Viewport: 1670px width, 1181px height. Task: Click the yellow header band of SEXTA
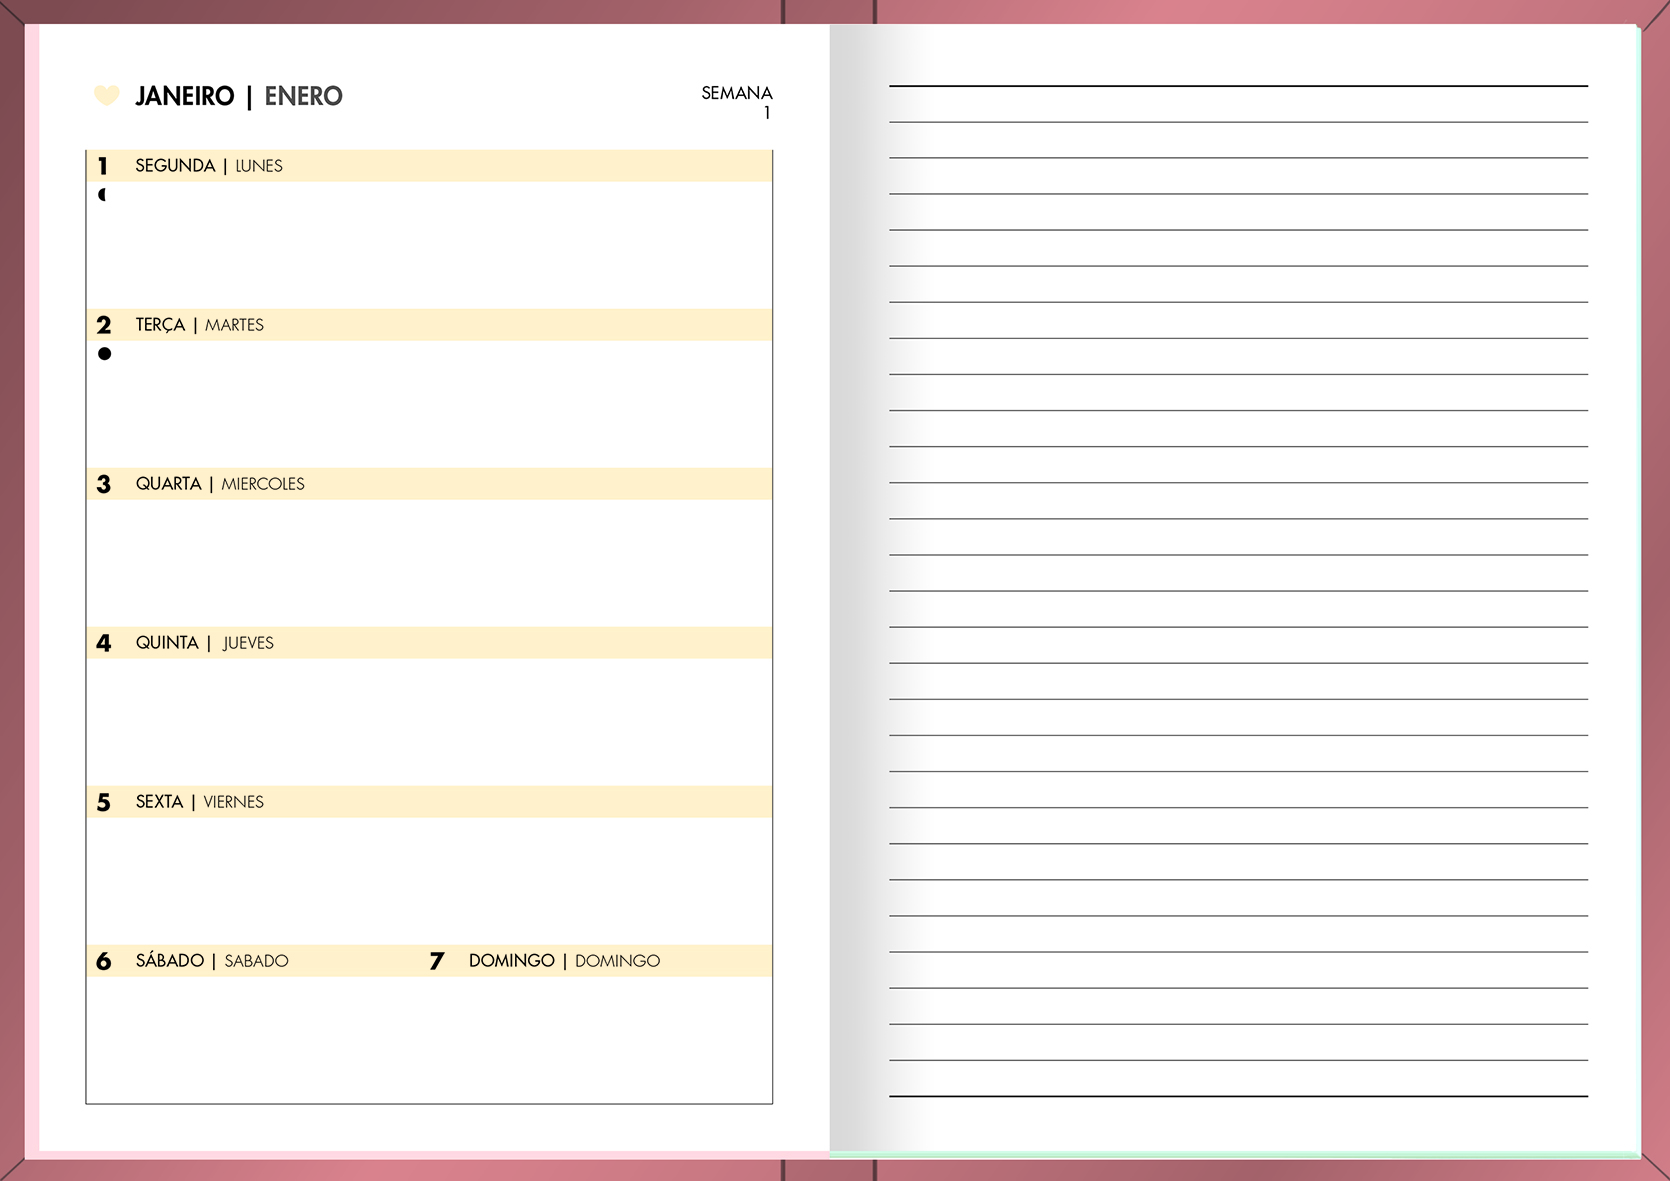tap(500, 802)
